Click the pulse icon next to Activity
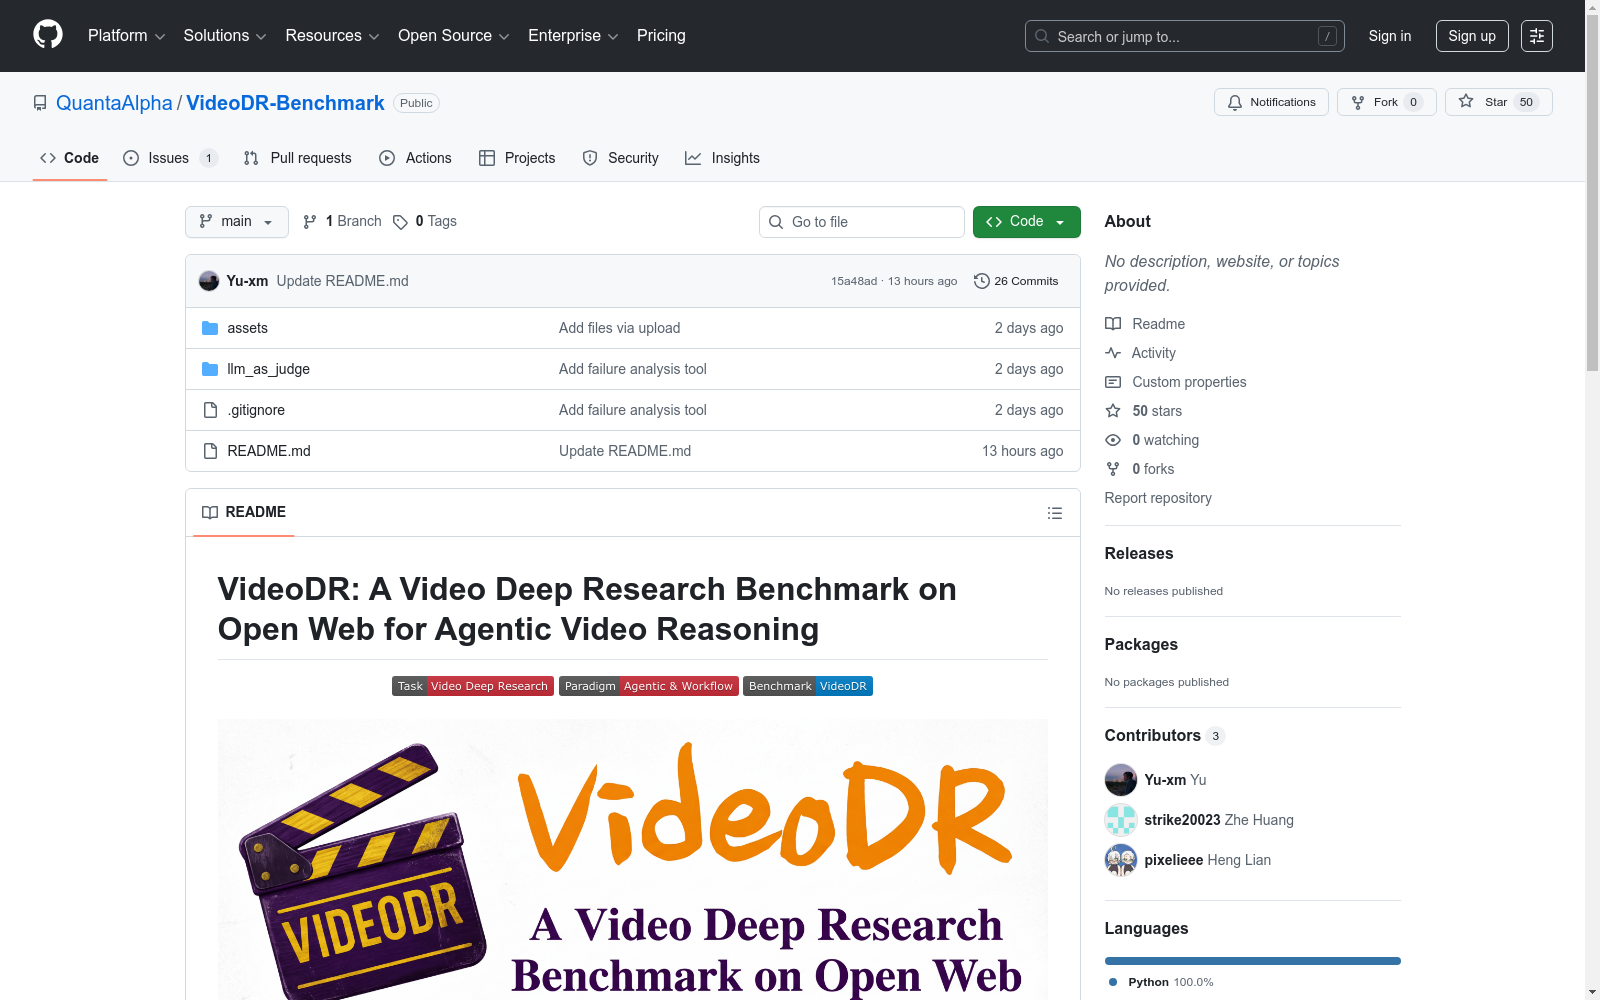Viewport: 1600px width, 1000px height. click(x=1113, y=353)
